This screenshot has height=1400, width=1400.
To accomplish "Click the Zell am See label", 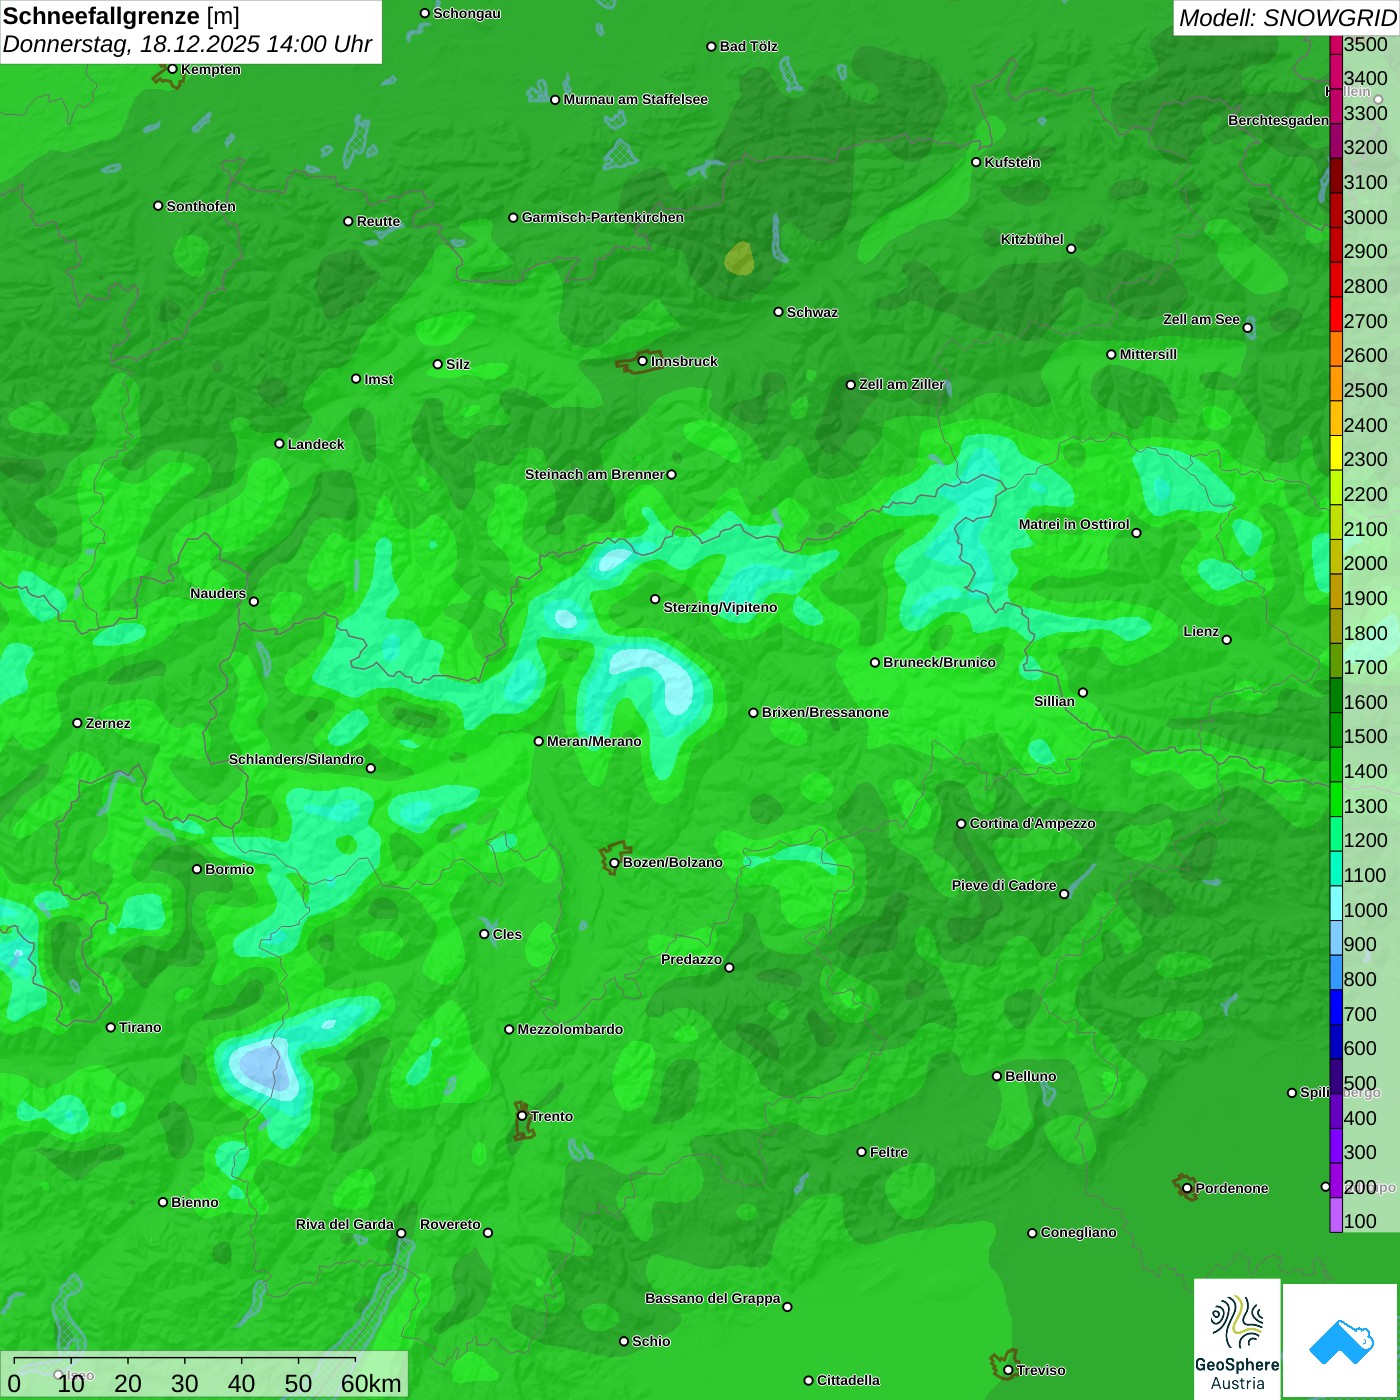I will pos(1201,319).
